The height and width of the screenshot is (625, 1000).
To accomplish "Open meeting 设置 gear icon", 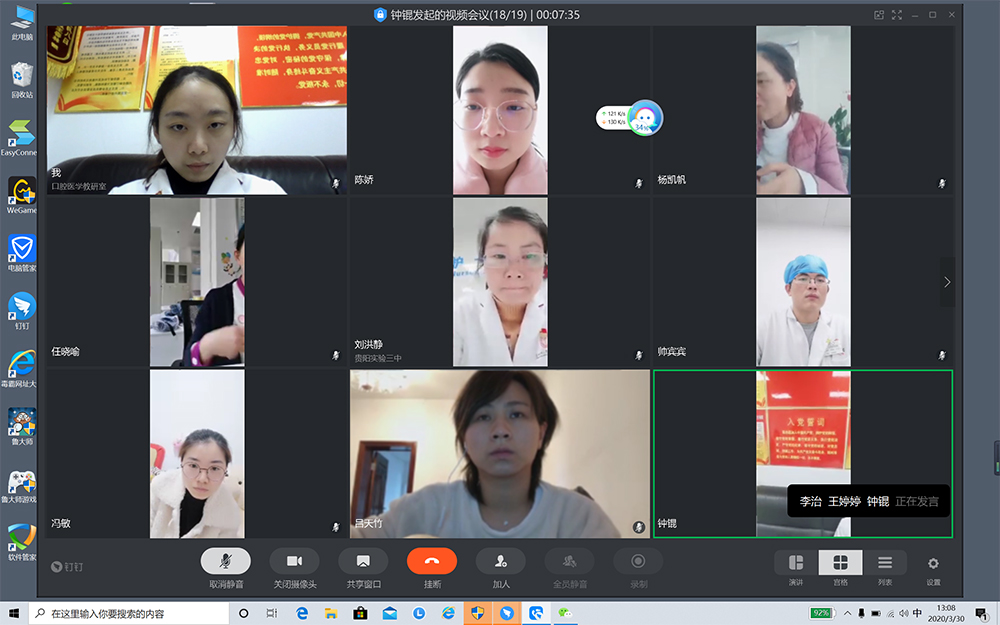I will tap(933, 564).
